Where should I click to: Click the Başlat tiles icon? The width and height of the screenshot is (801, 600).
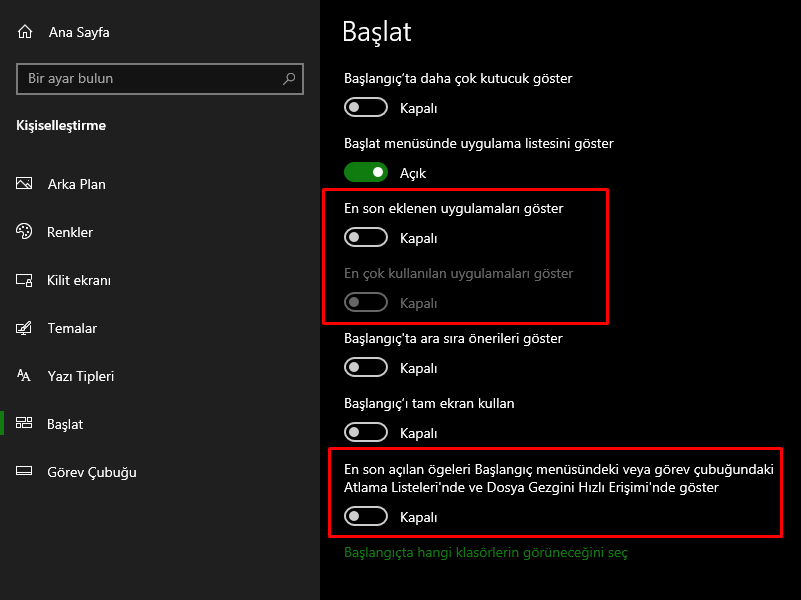coord(25,424)
